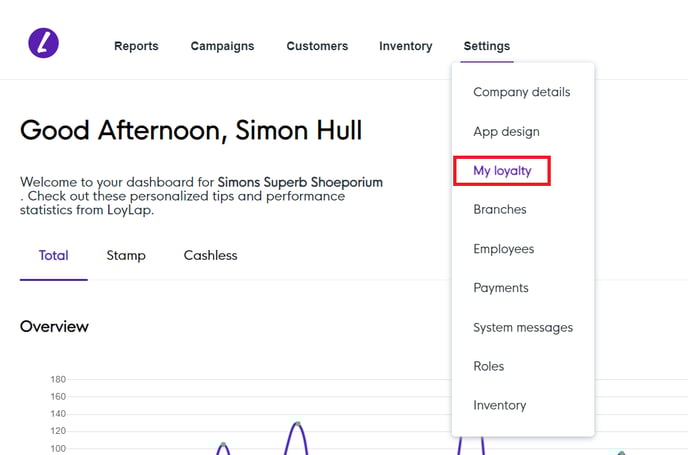Click Inventory in the top navigation bar

point(405,46)
